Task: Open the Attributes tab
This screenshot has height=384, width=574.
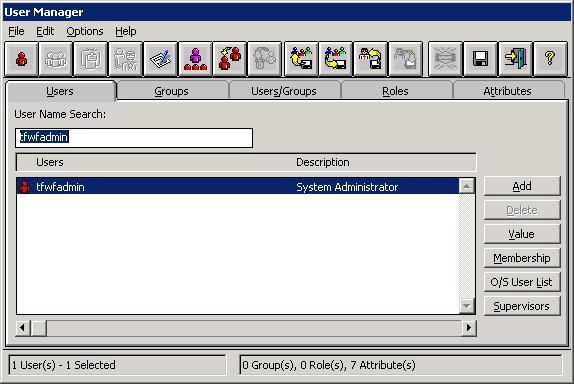Action: tap(507, 91)
